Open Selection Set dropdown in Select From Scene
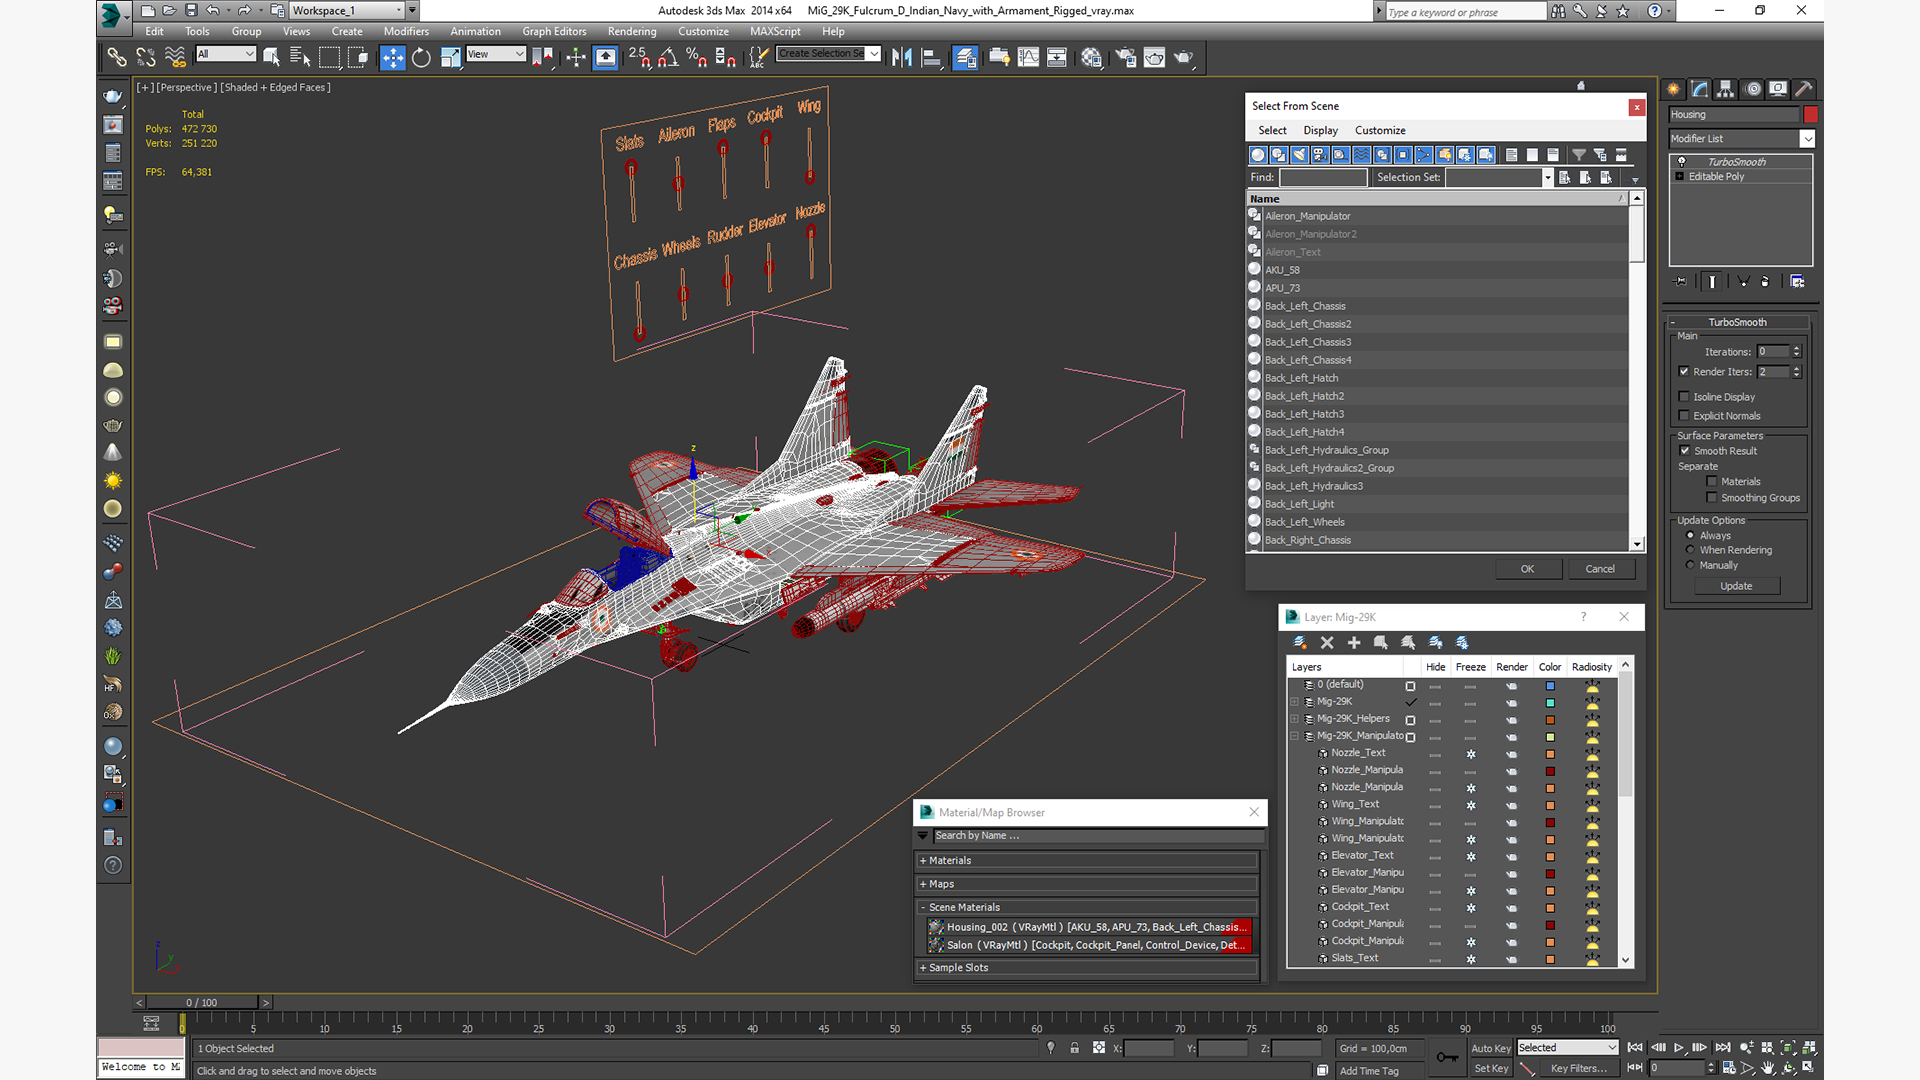This screenshot has height=1080, width=1920. [x=1547, y=178]
